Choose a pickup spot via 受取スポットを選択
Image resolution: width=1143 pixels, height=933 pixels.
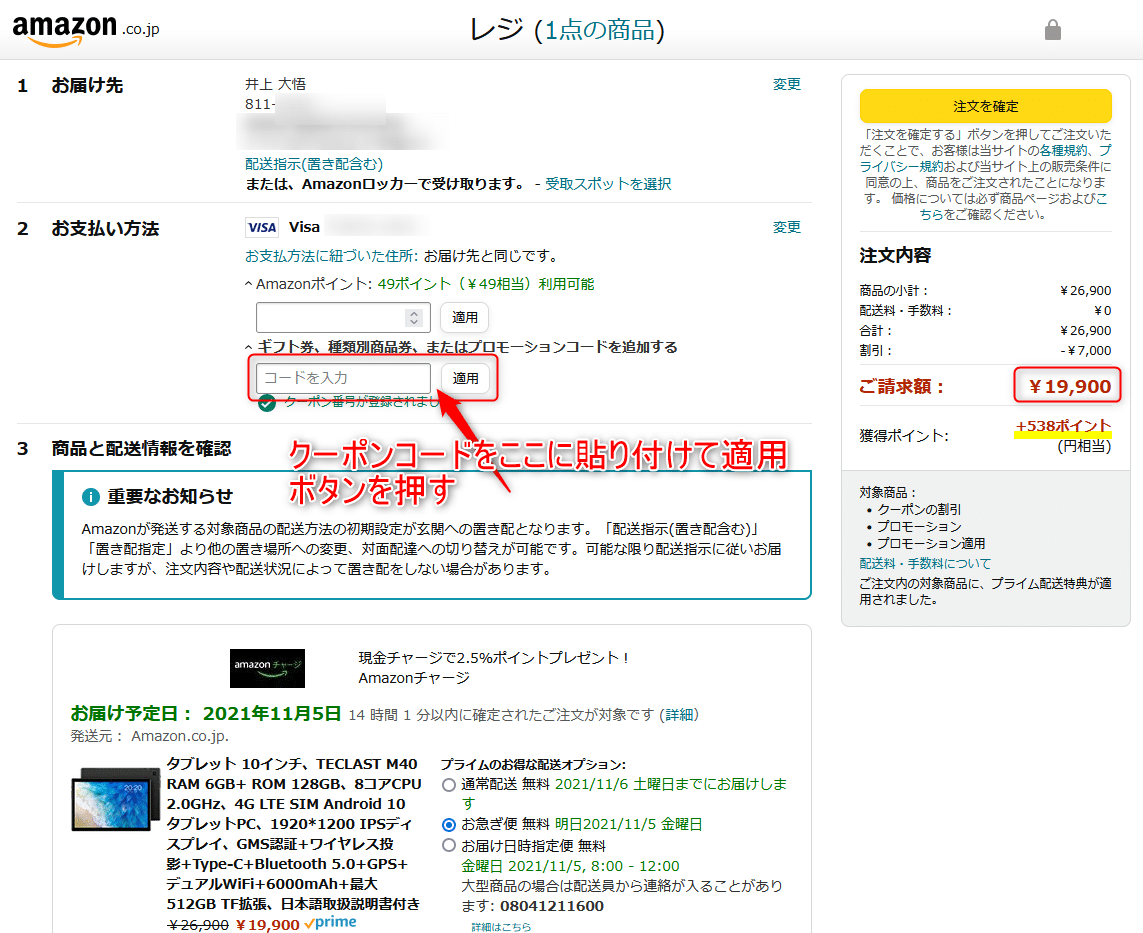pyautogui.click(x=608, y=184)
